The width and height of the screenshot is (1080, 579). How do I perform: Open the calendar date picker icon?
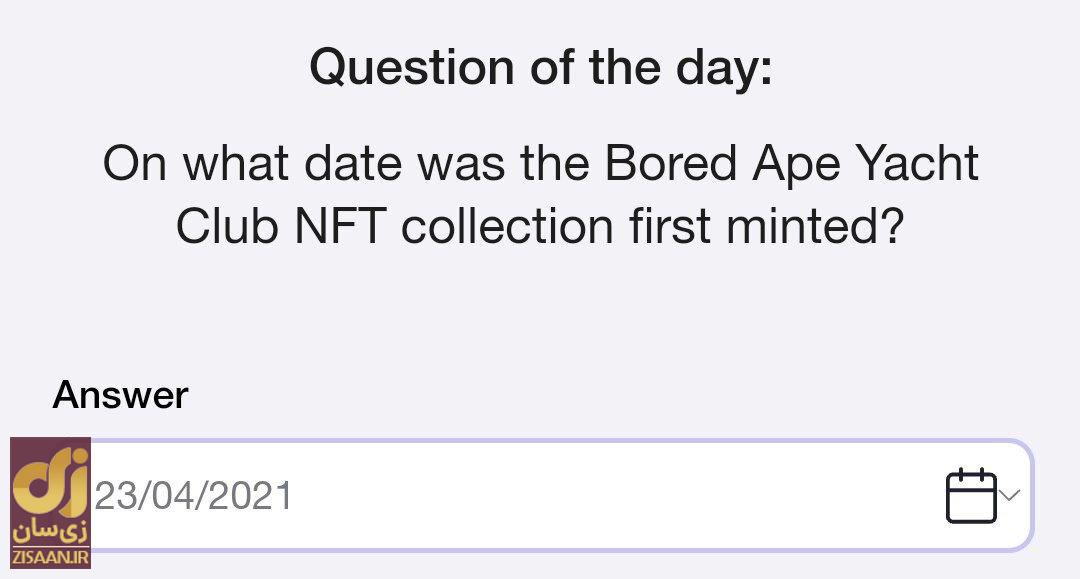[x=970, y=495]
